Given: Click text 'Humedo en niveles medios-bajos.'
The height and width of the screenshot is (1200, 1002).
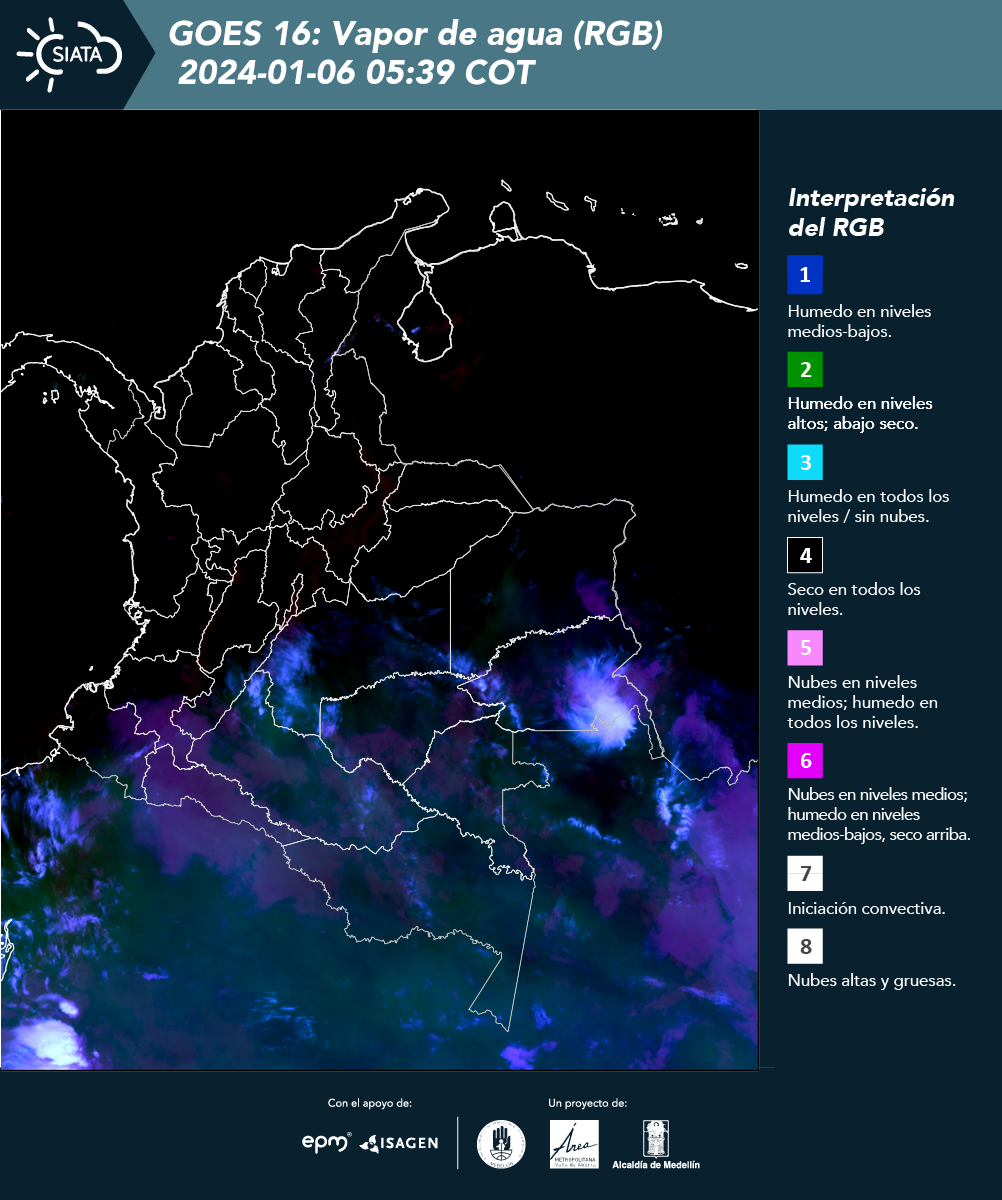Looking at the screenshot, I should [x=859, y=321].
